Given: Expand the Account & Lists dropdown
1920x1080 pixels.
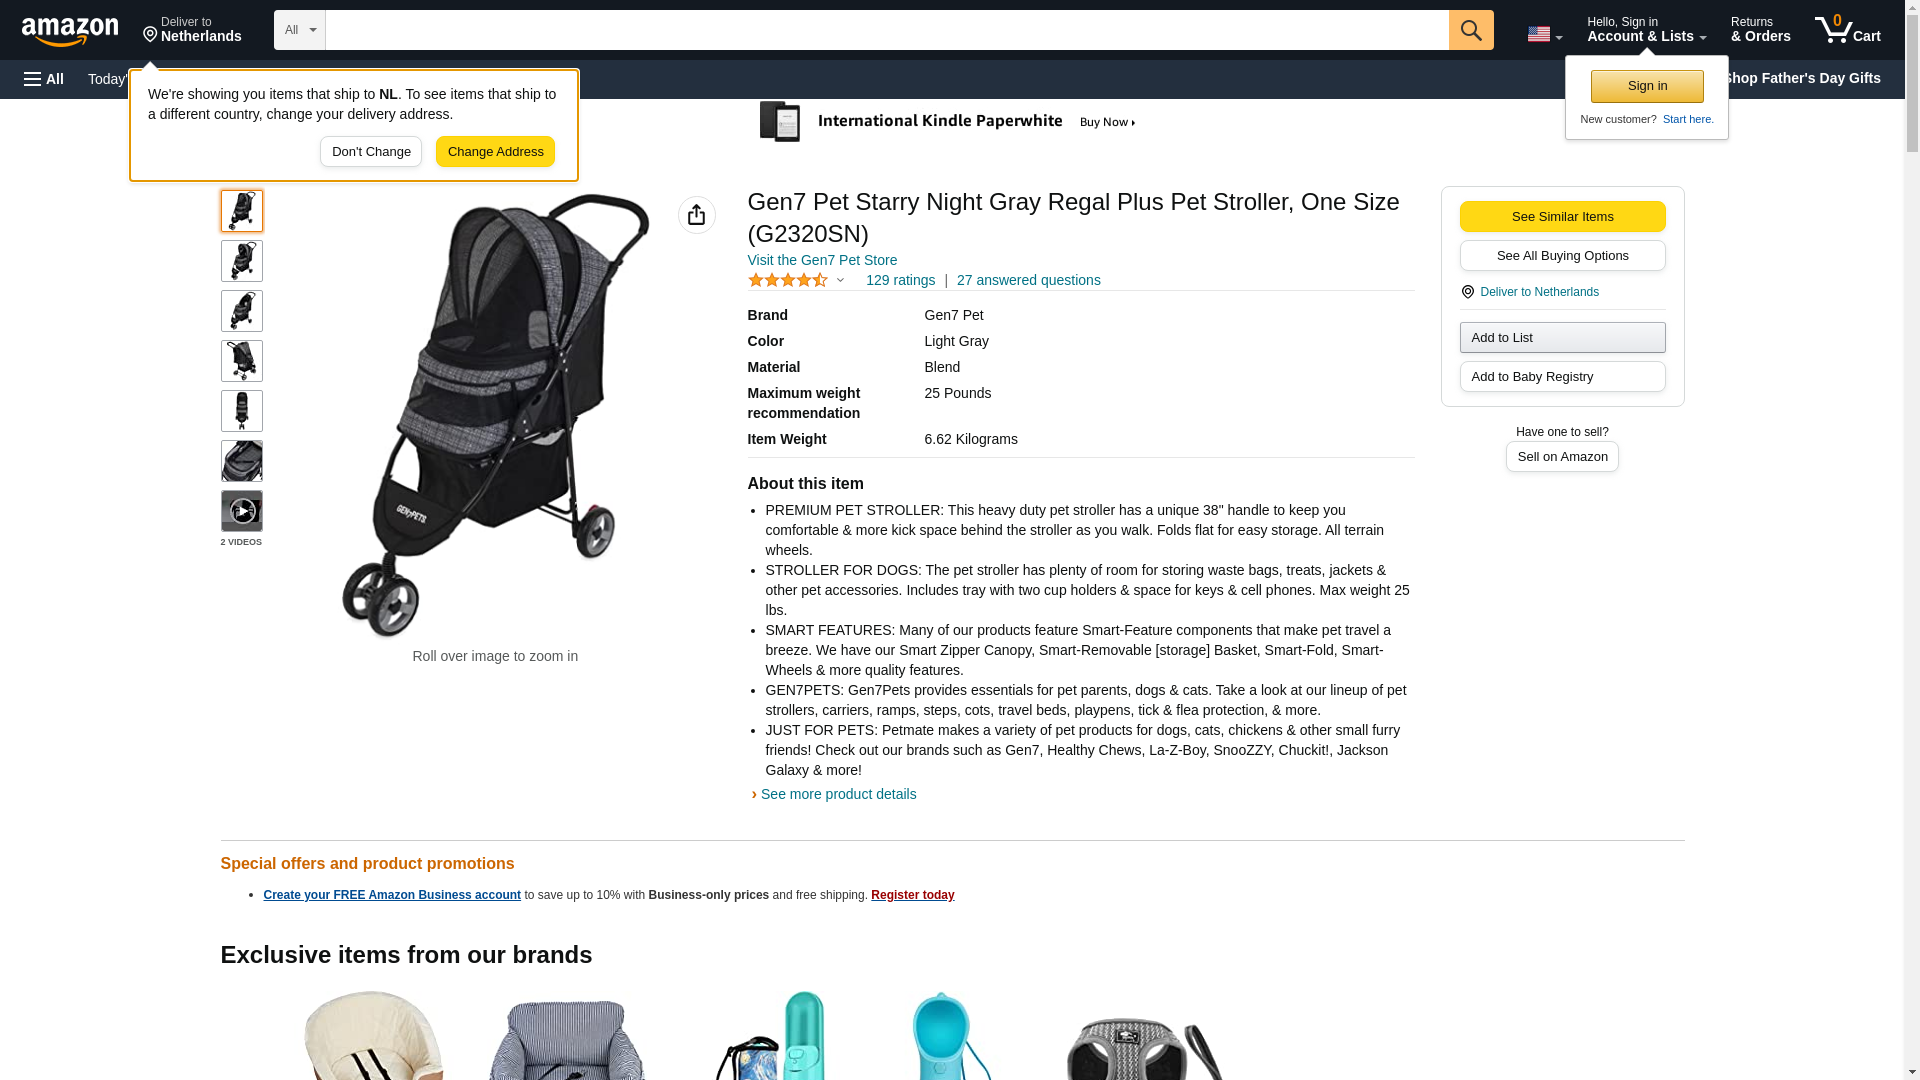Looking at the screenshot, I should [1646, 29].
